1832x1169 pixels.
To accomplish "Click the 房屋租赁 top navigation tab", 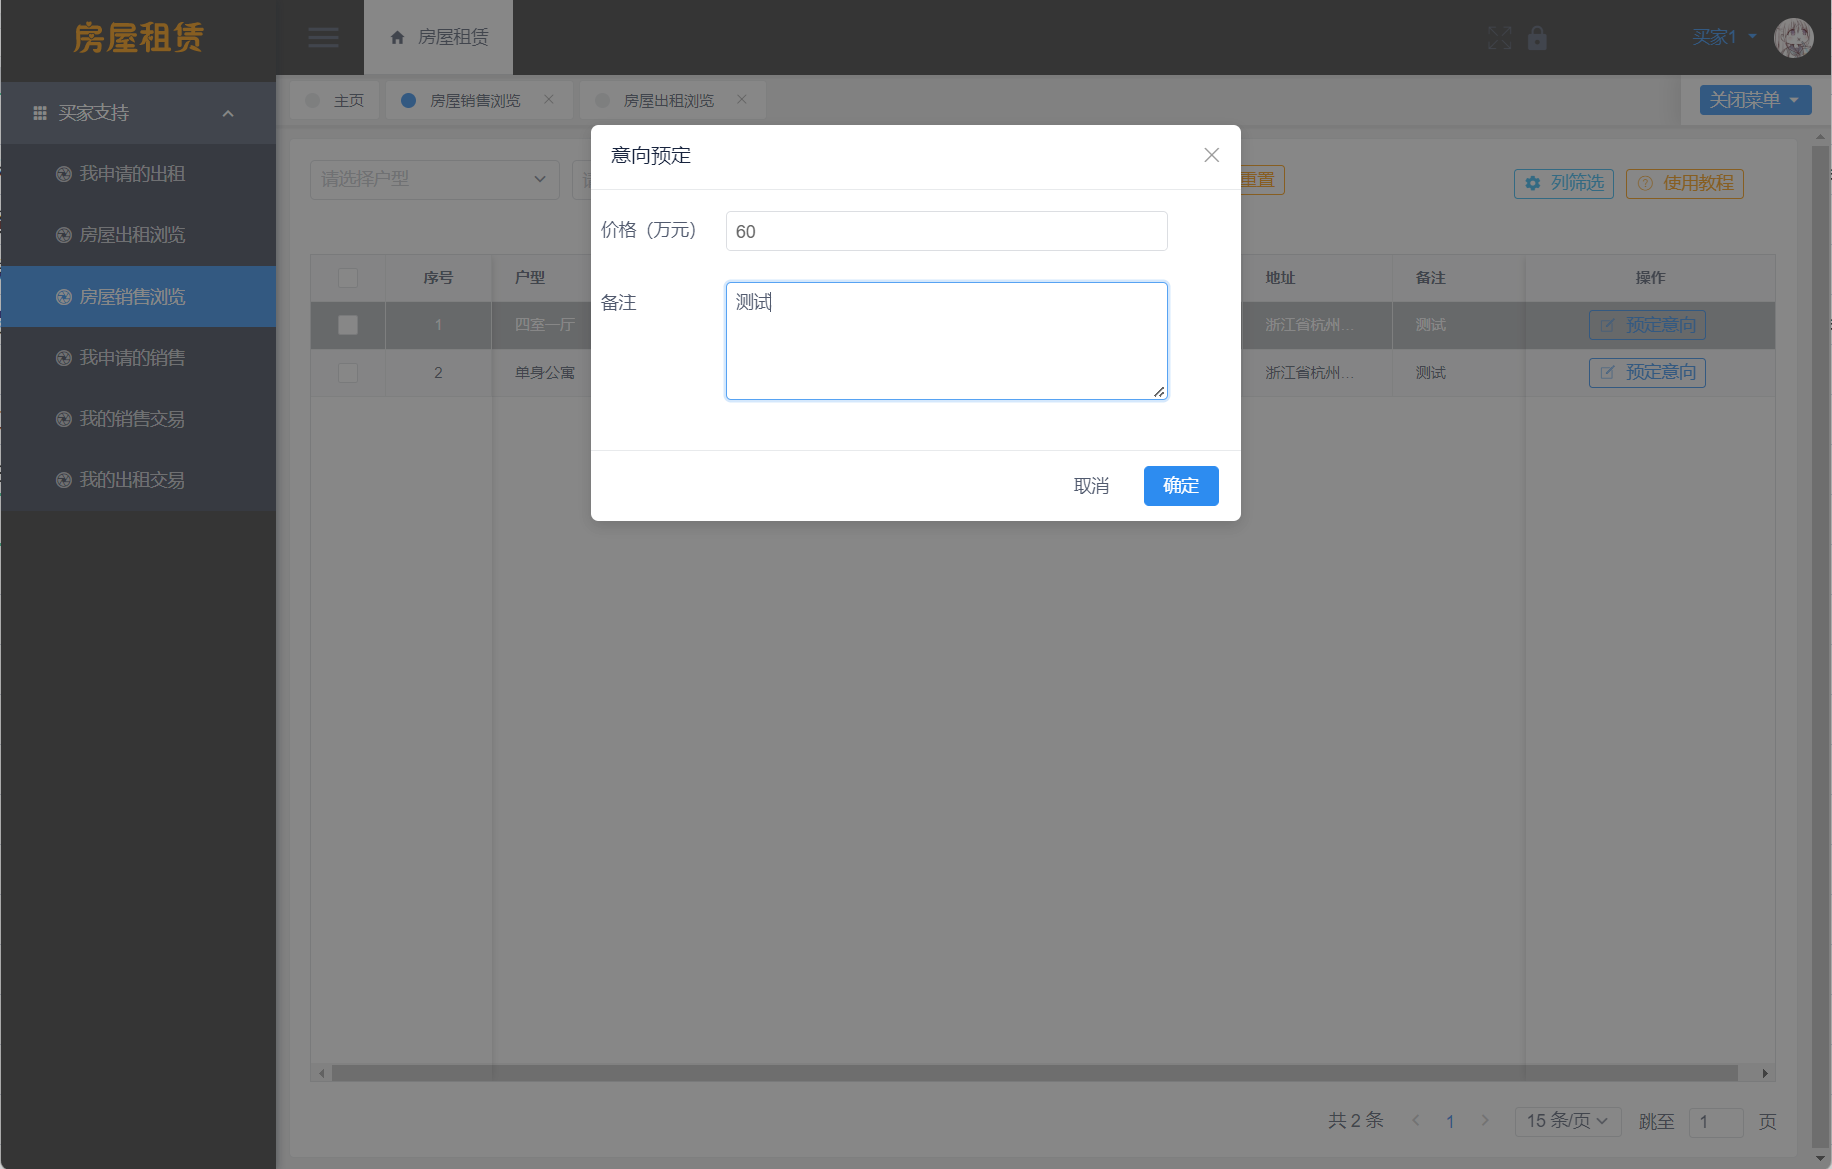I will tap(439, 38).
